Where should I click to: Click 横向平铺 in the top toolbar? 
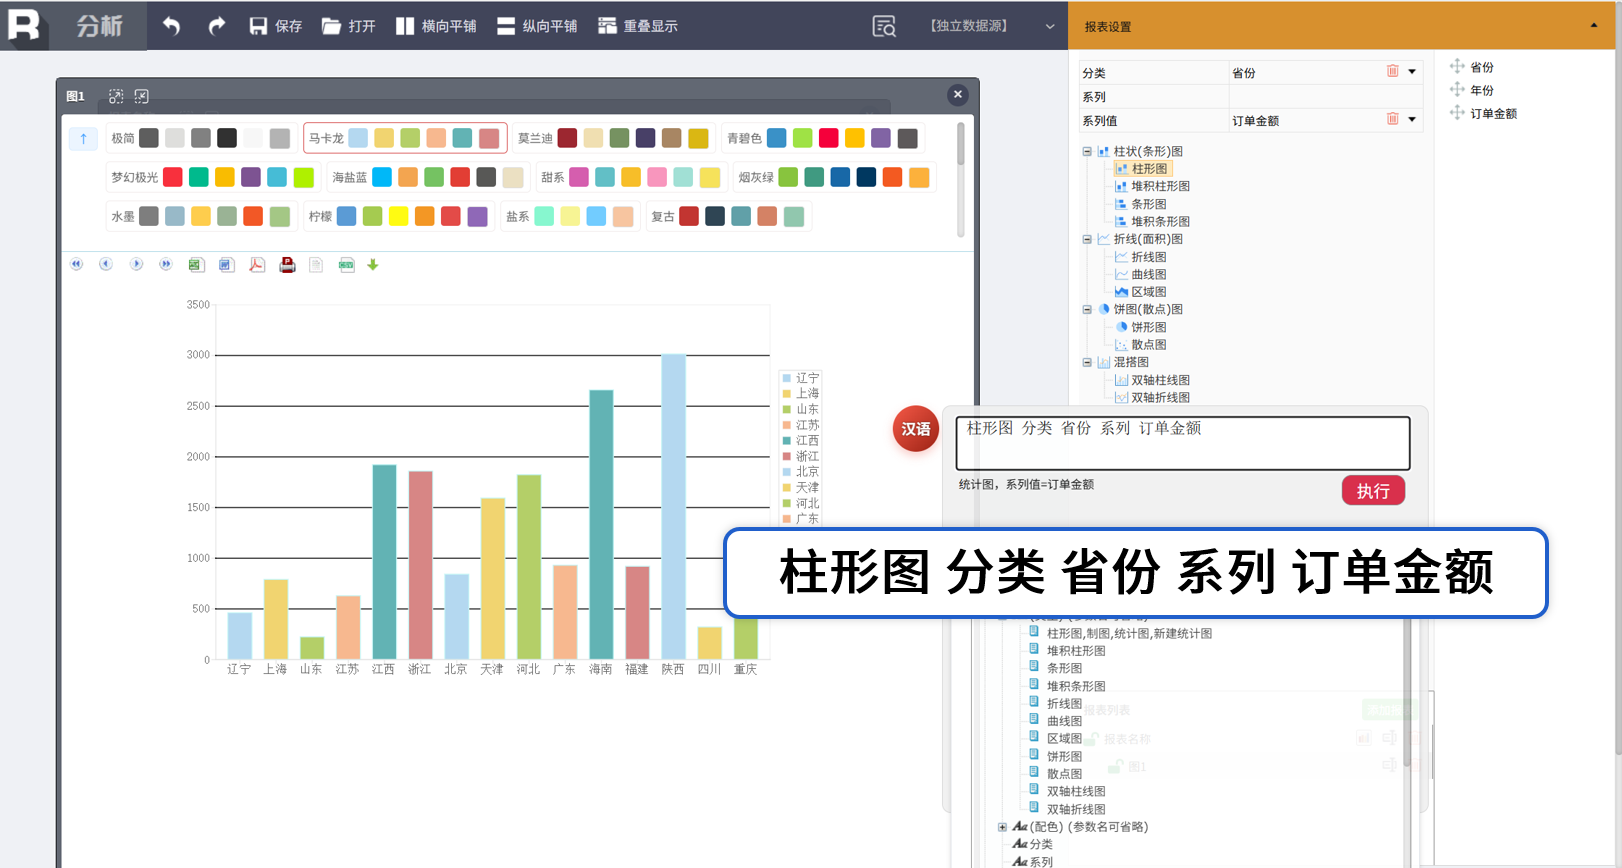(436, 26)
